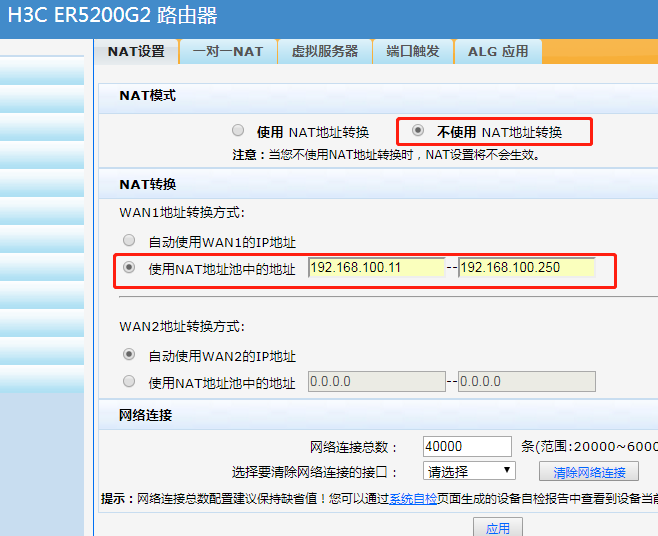This screenshot has width=658, height=536.
Task: Choose 不使用 NAT地址转换 radio option
Action: click(x=418, y=131)
